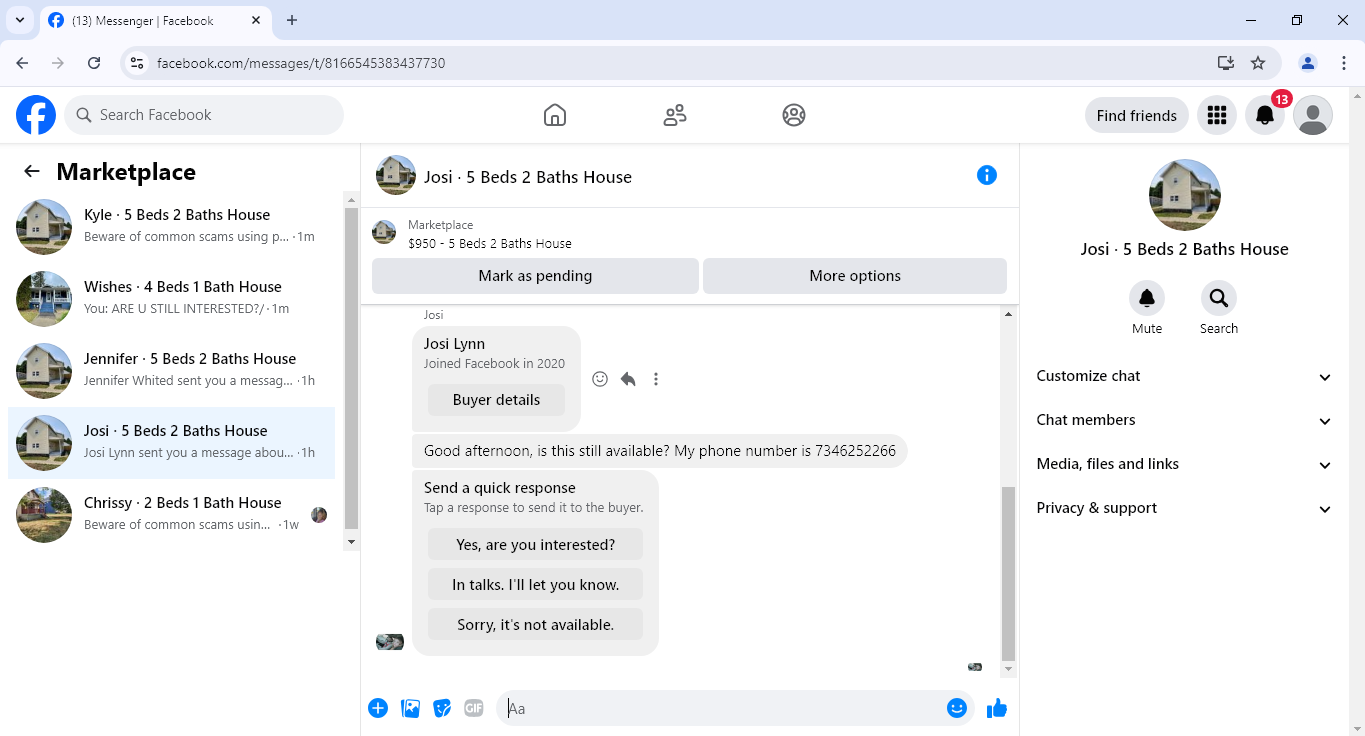The image size is (1365, 736).
Task: Send a thumbs-up like
Action: click(x=997, y=709)
